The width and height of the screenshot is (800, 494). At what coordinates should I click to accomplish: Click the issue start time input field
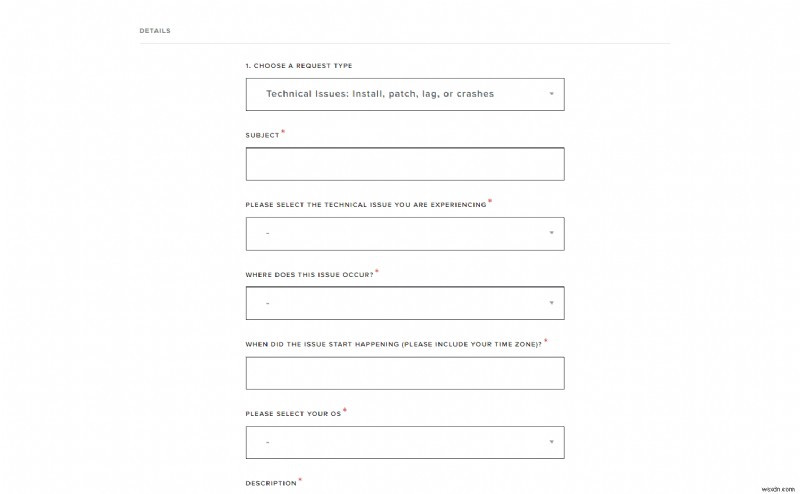tap(404, 373)
